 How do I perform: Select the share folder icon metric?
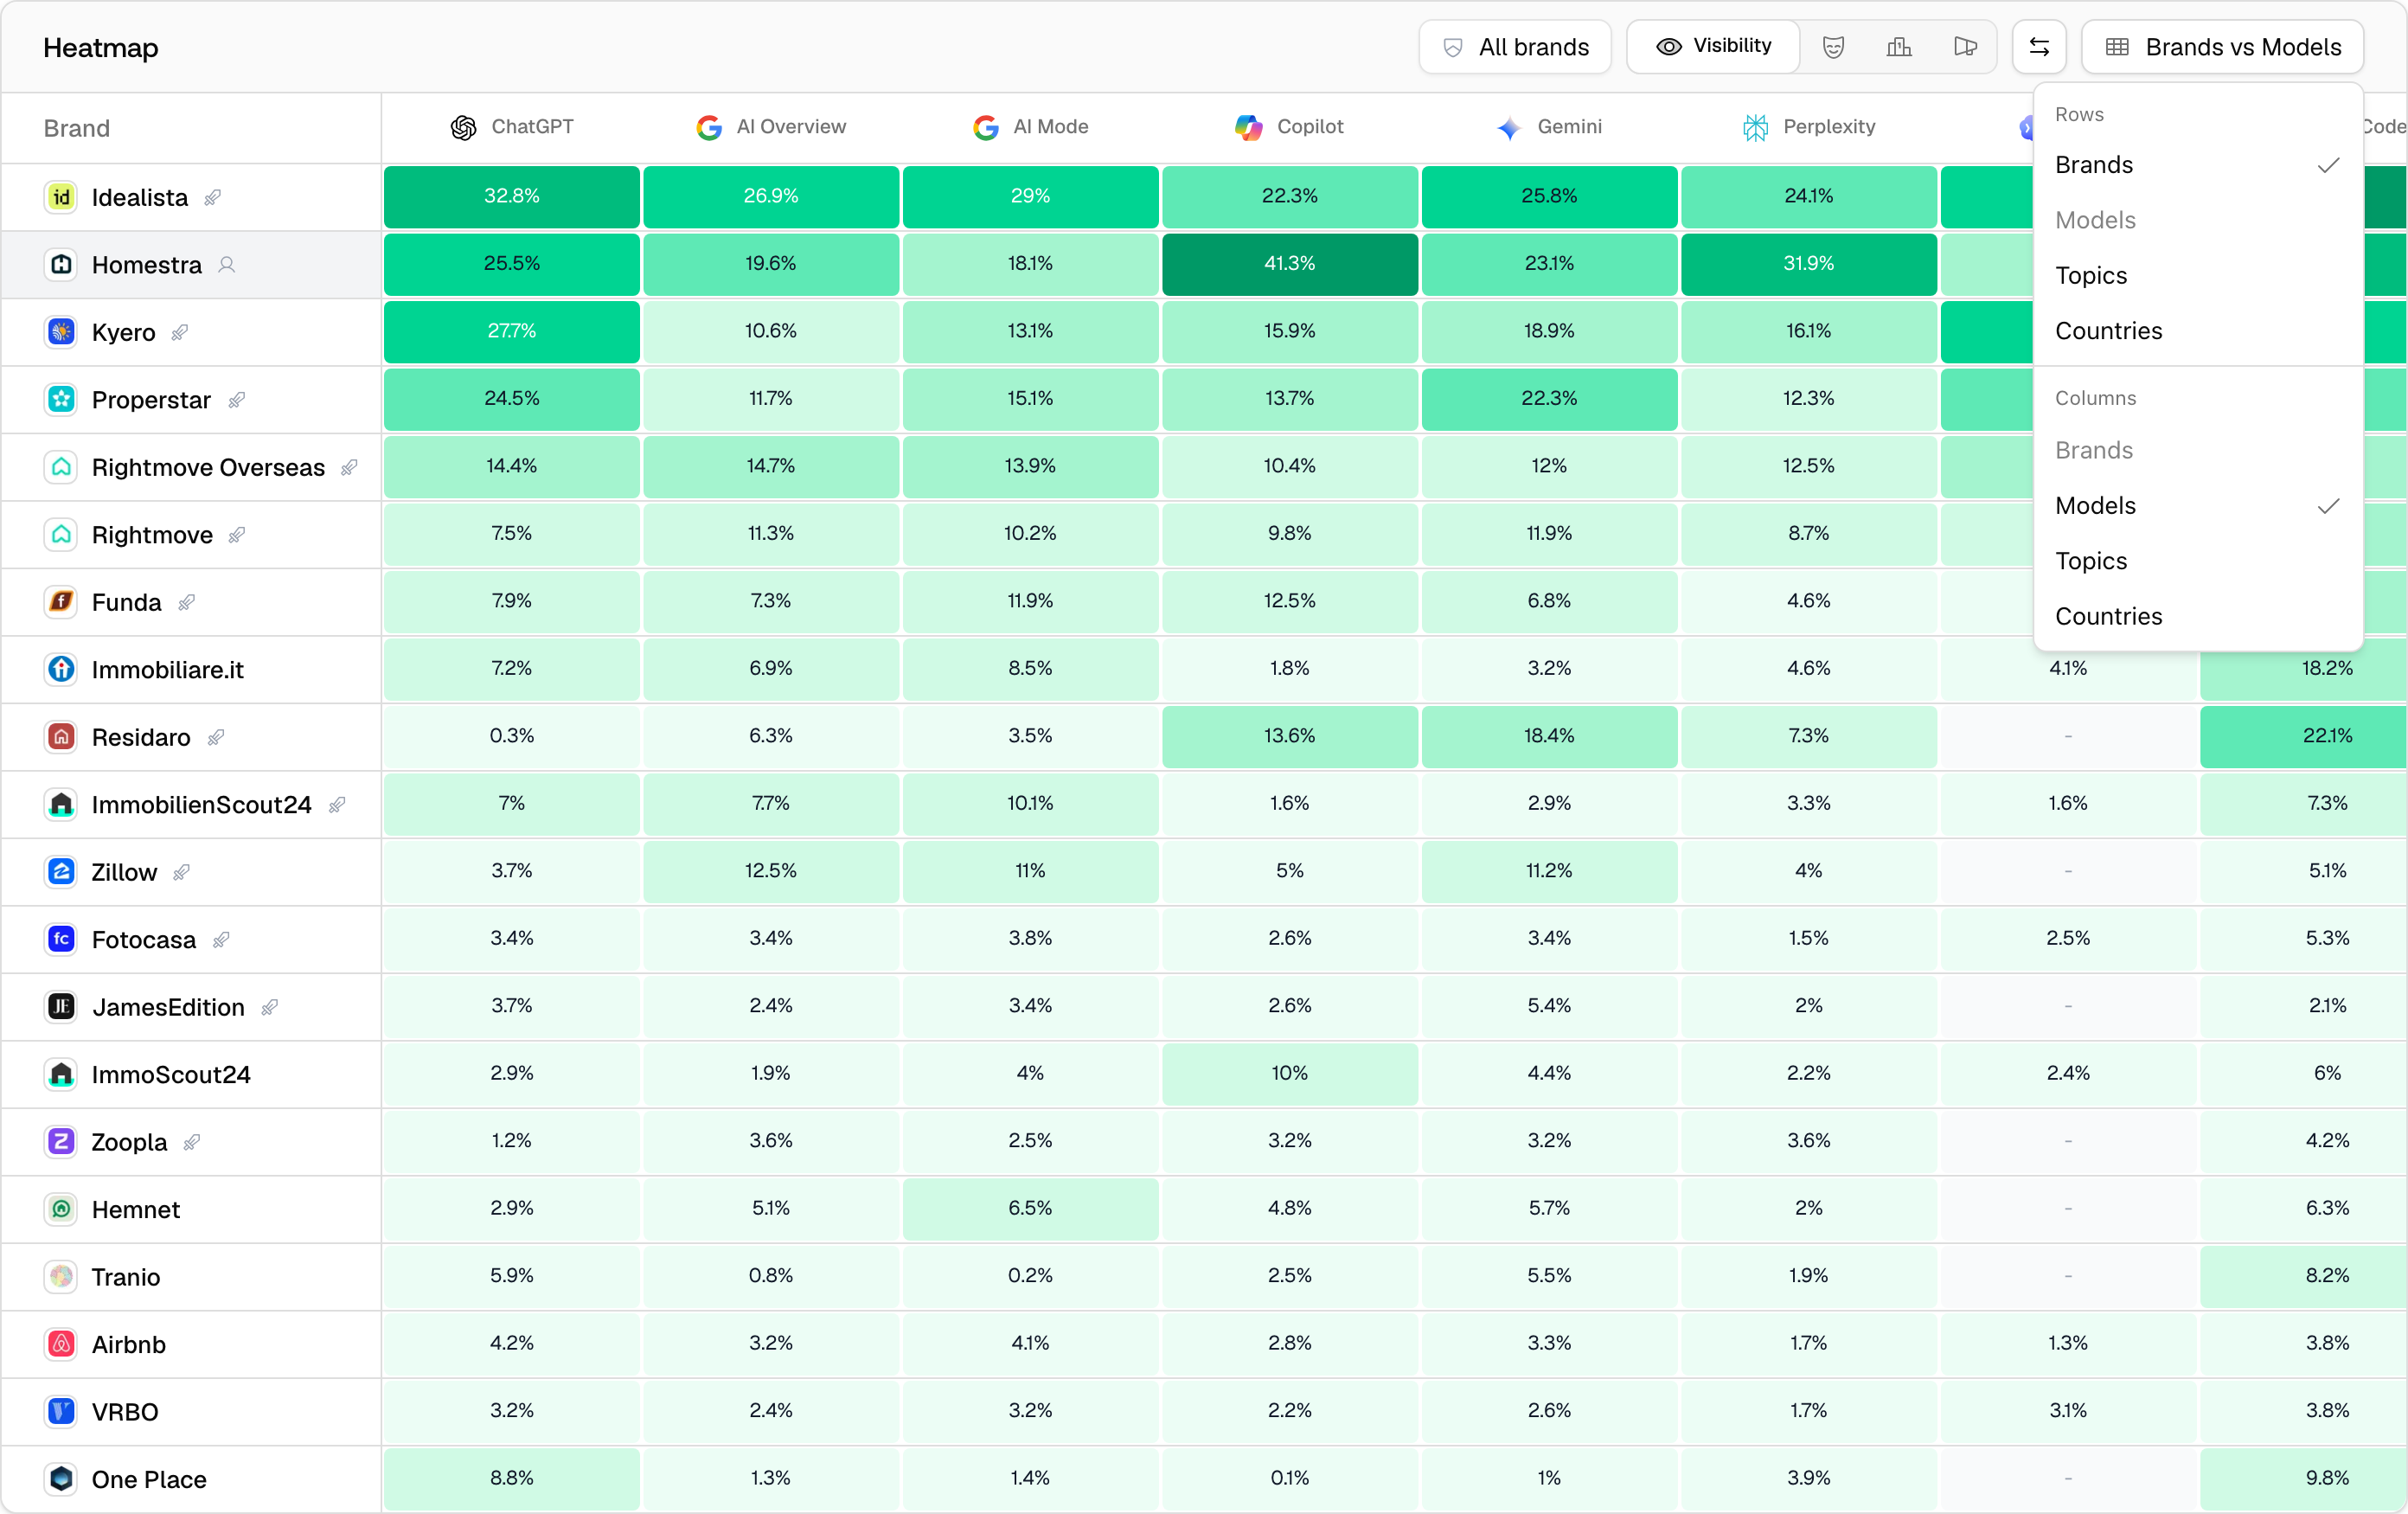click(x=1965, y=47)
